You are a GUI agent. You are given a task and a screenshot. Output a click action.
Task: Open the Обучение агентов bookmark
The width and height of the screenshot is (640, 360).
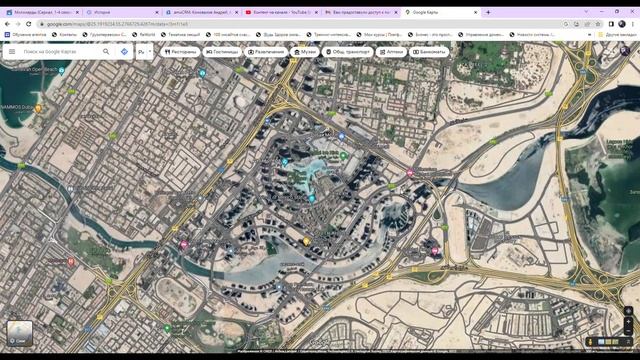coord(25,35)
